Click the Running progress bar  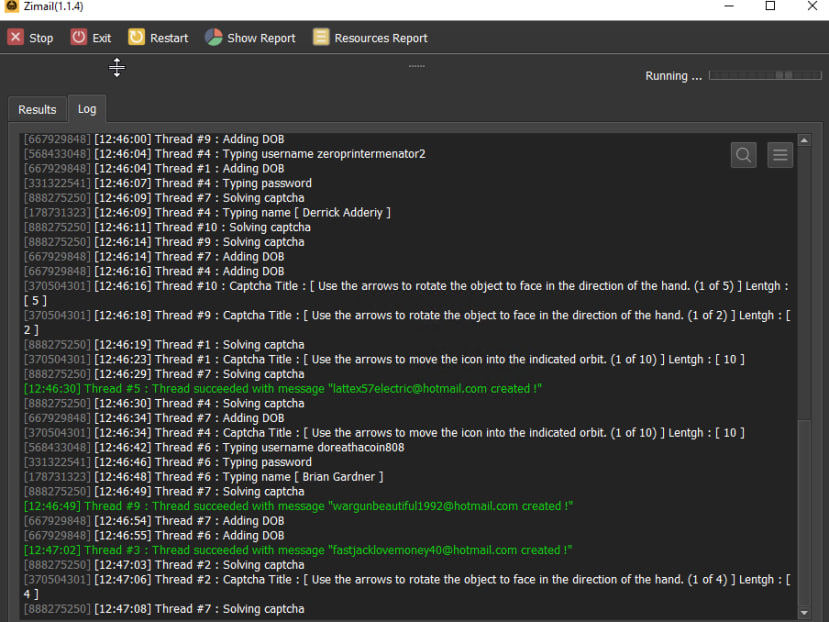click(765, 75)
